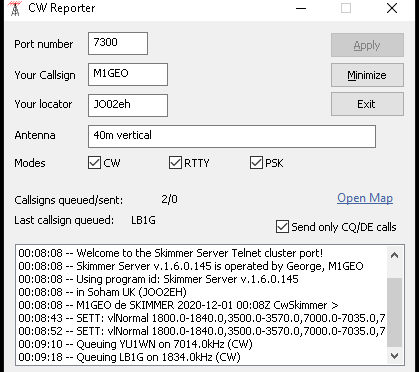This screenshot has width=419, height=372.
Task: Open the Open Map link
Action: [x=365, y=198]
